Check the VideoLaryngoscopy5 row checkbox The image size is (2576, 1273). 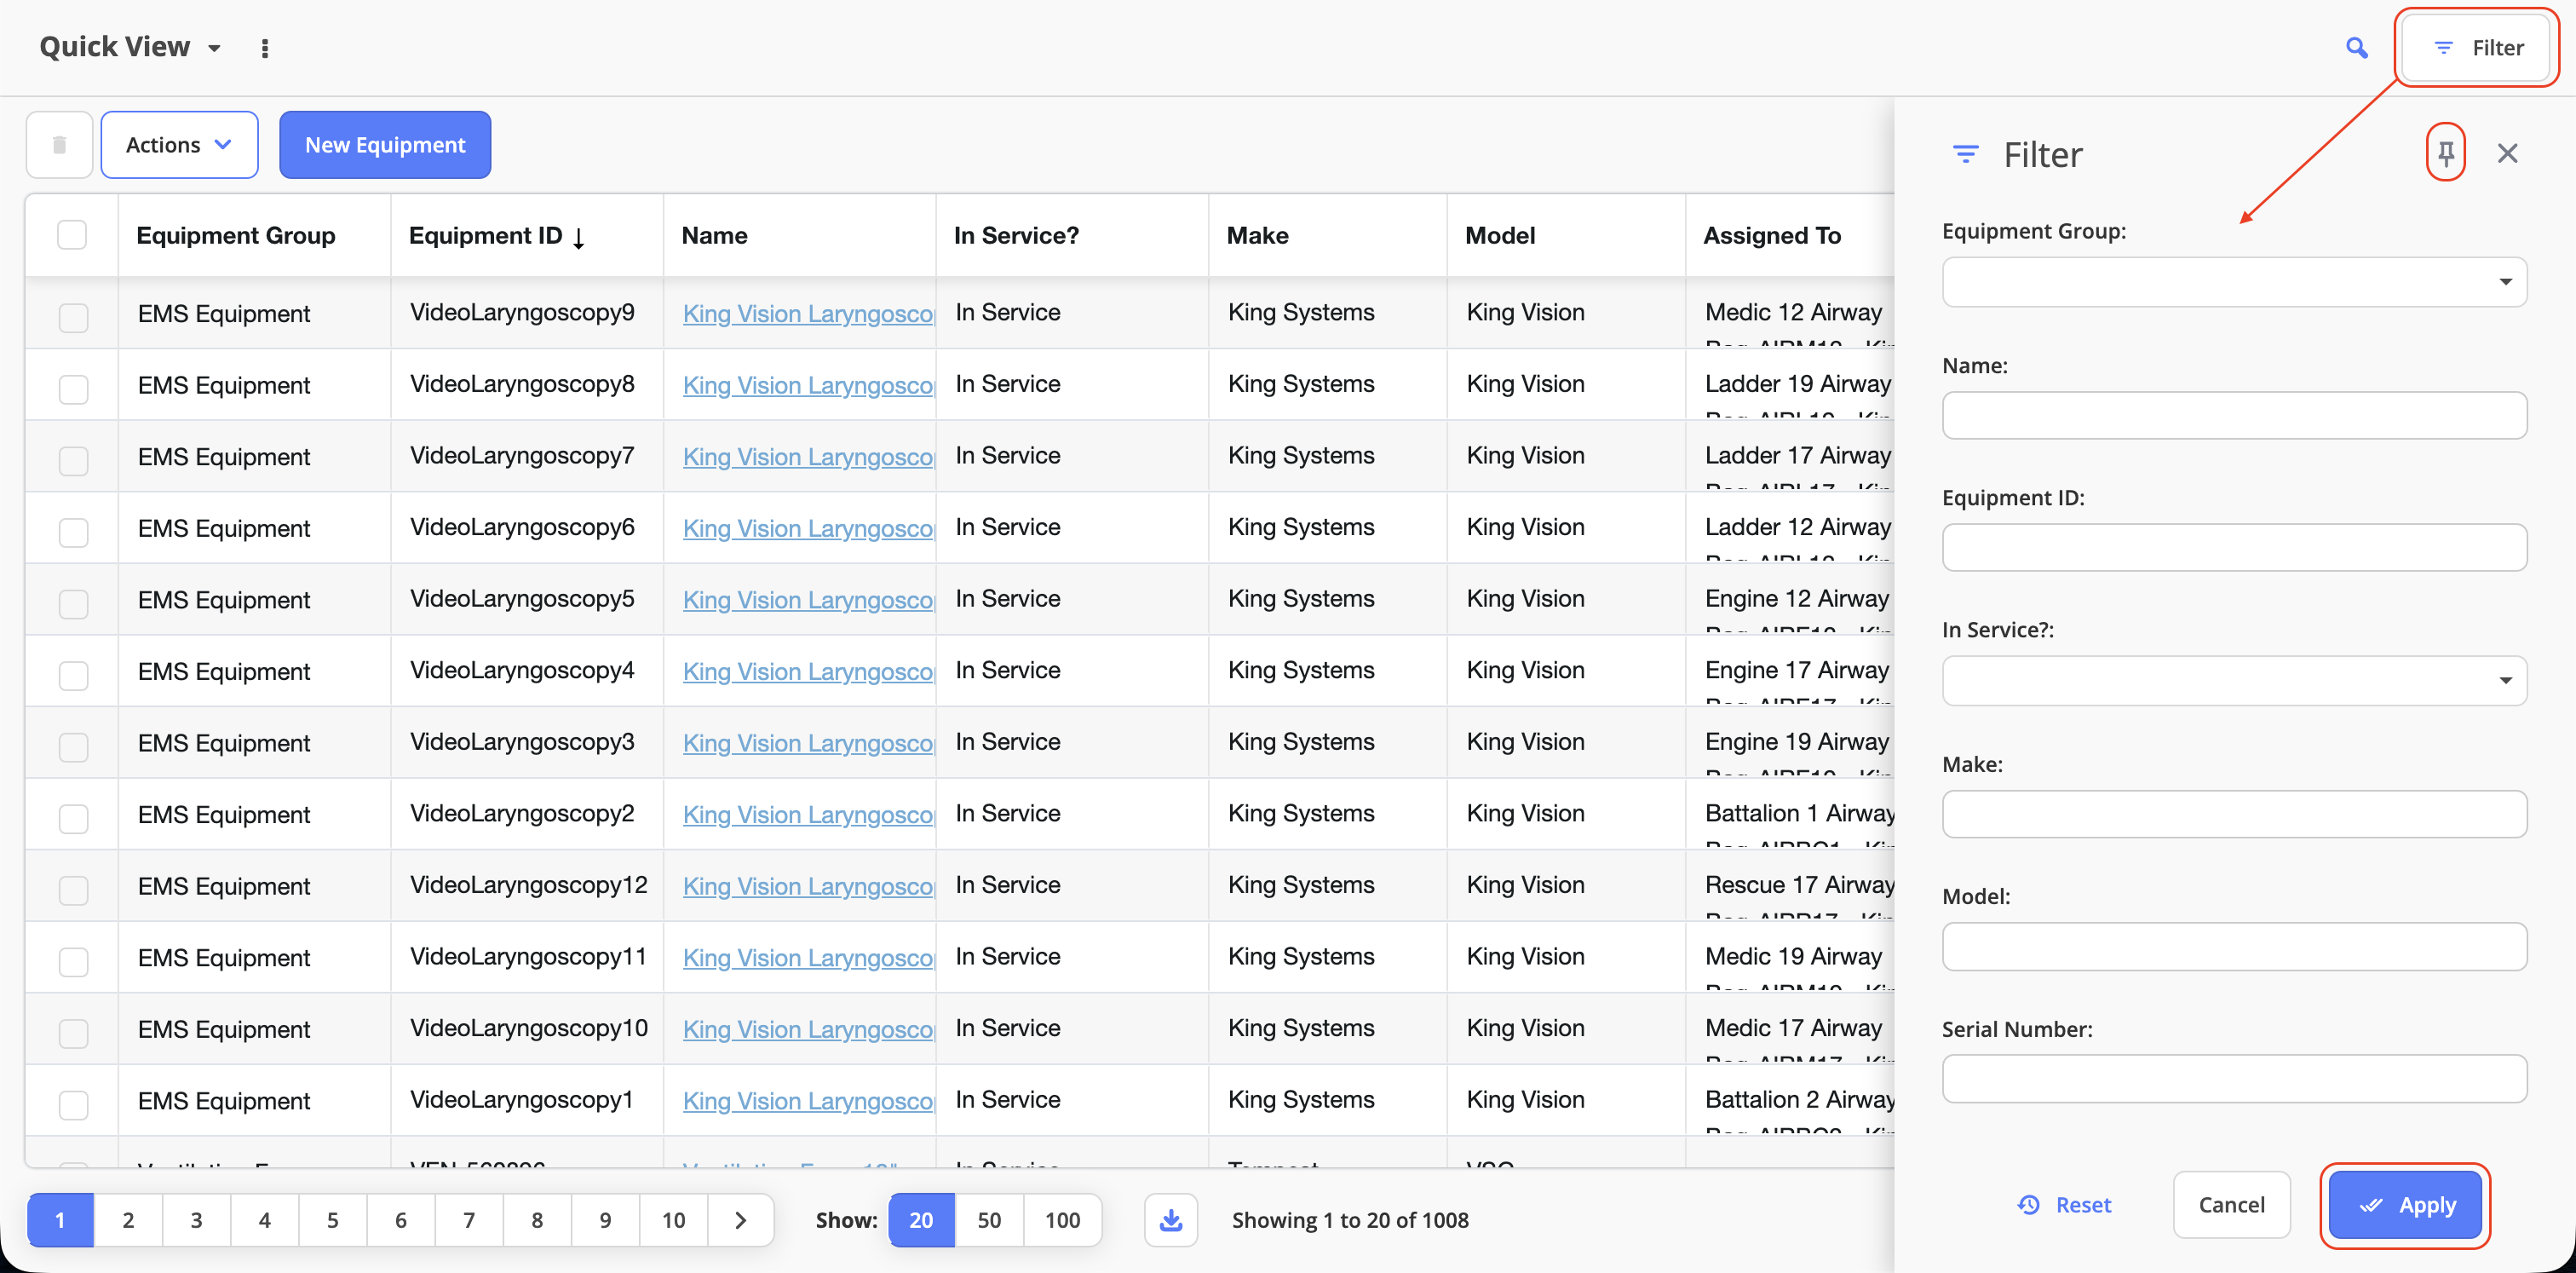tap(73, 603)
